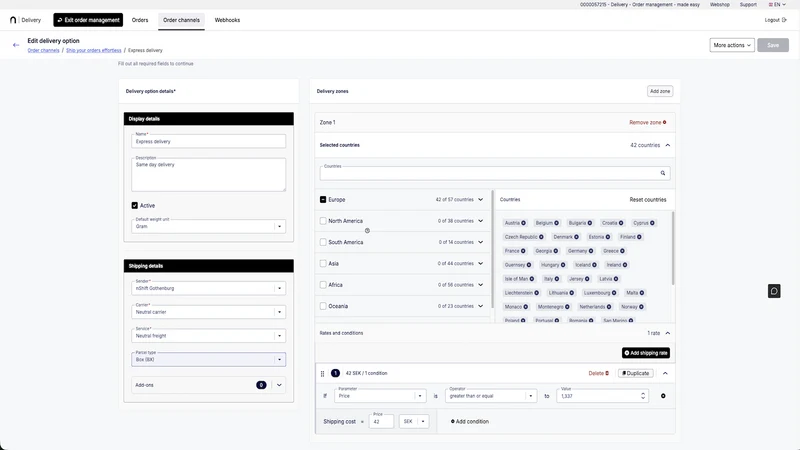The height and width of the screenshot is (450, 800).
Task: Check the North America checkbox
Action: [323, 221]
